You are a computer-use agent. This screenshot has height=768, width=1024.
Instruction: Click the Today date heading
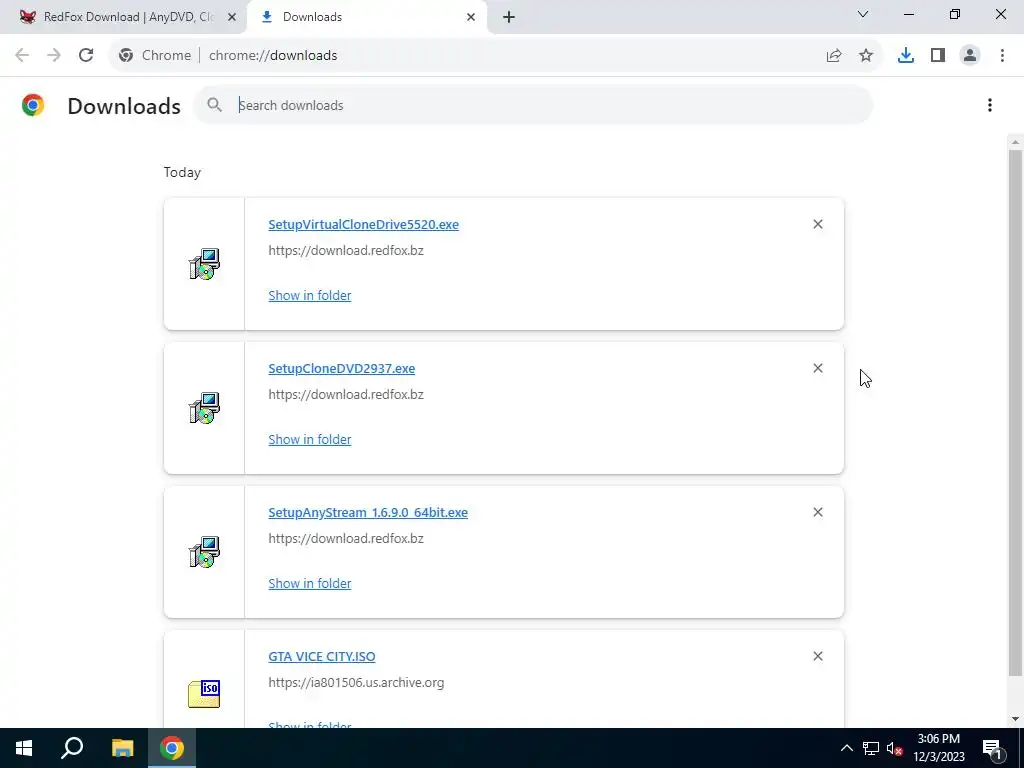pyautogui.click(x=182, y=172)
